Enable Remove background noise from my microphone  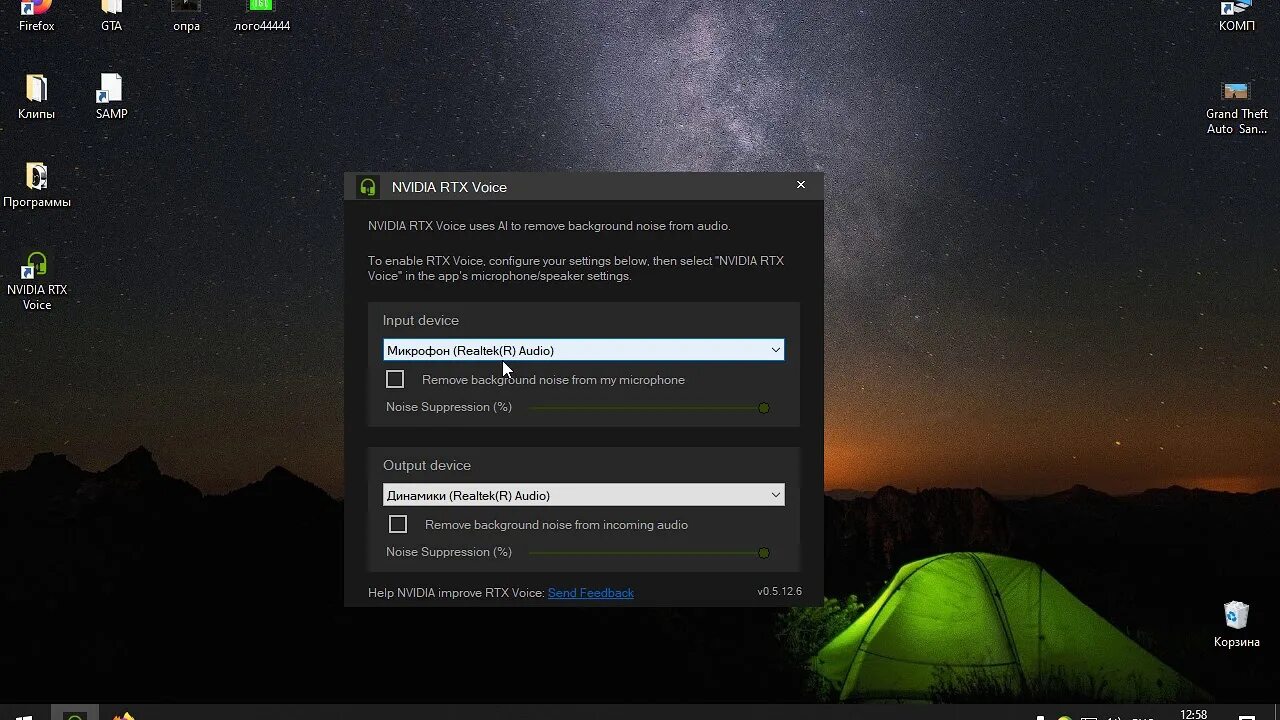[x=395, y=380]
